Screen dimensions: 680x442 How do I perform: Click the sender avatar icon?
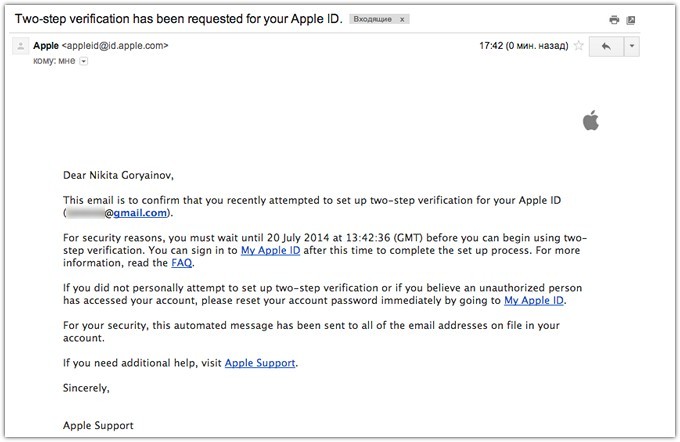18,46
